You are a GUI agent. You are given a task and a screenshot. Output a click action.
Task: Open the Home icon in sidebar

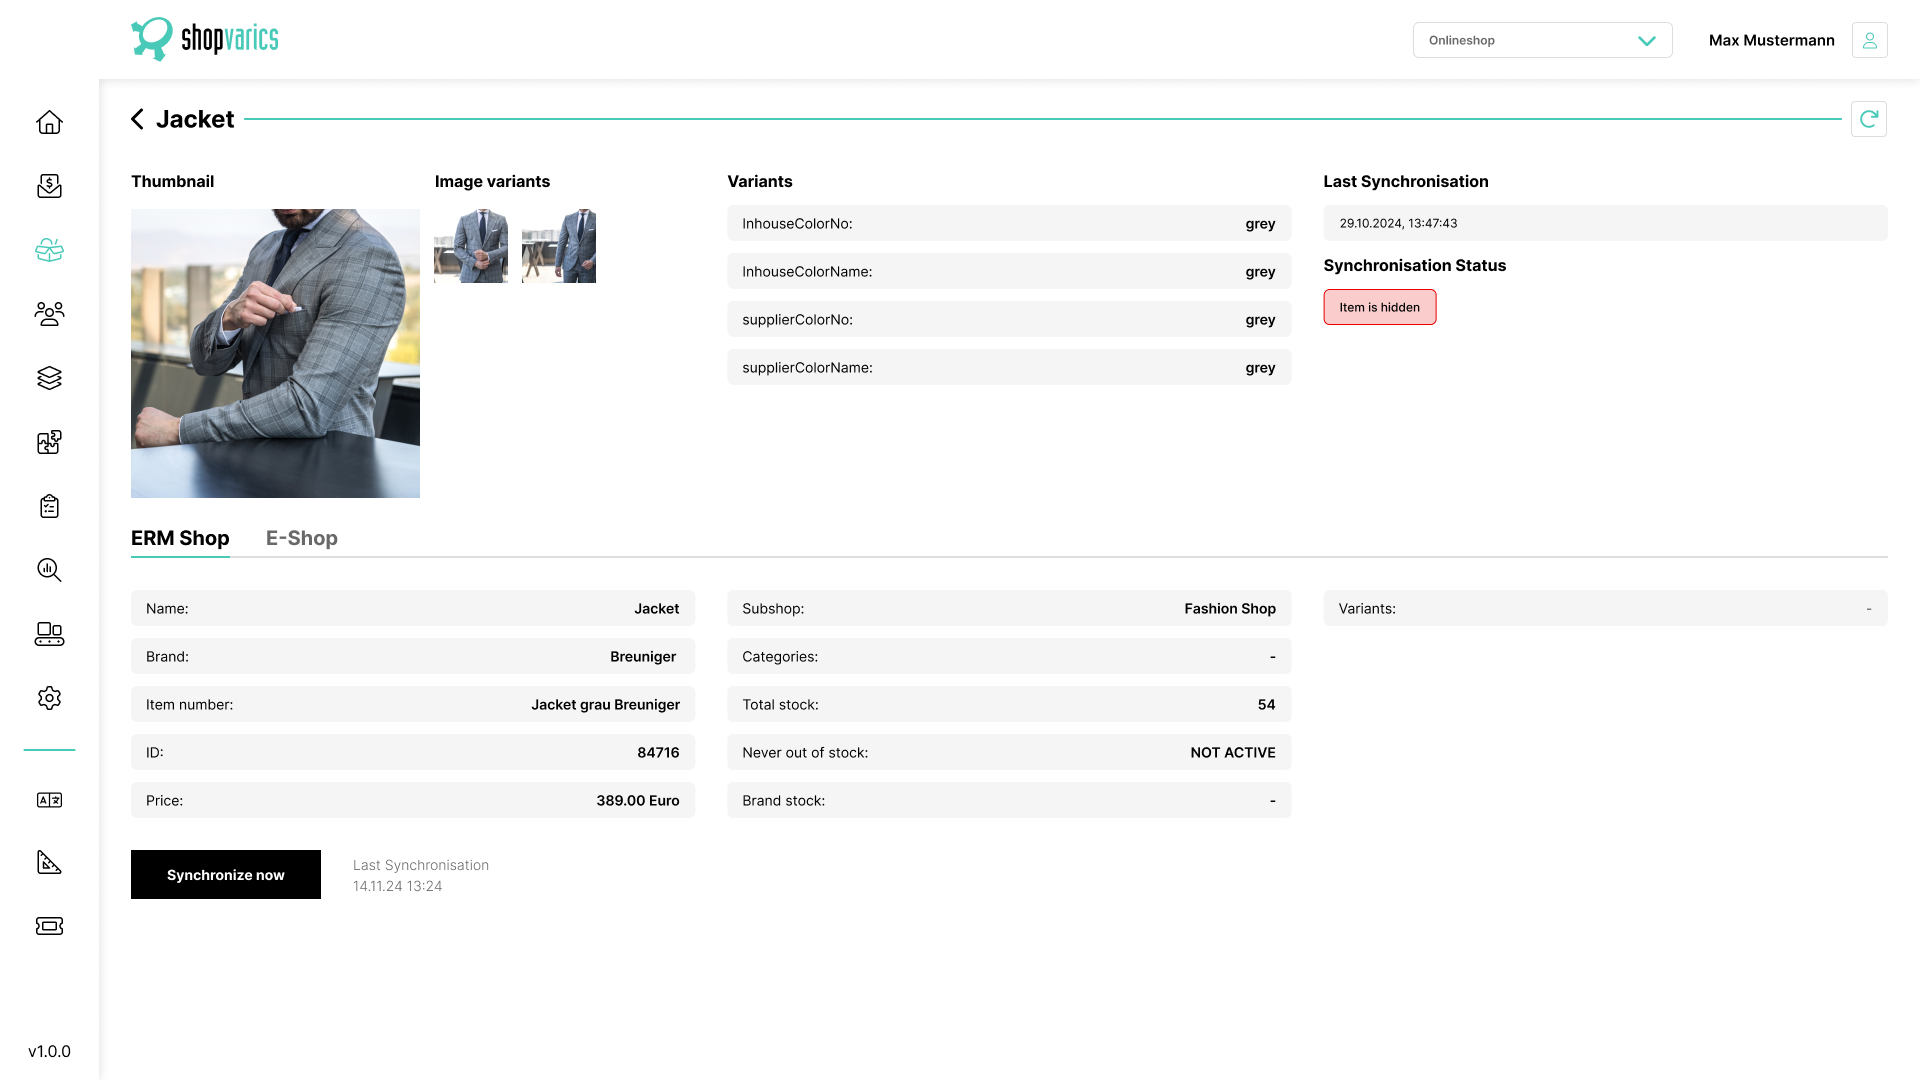pos(49,122)
